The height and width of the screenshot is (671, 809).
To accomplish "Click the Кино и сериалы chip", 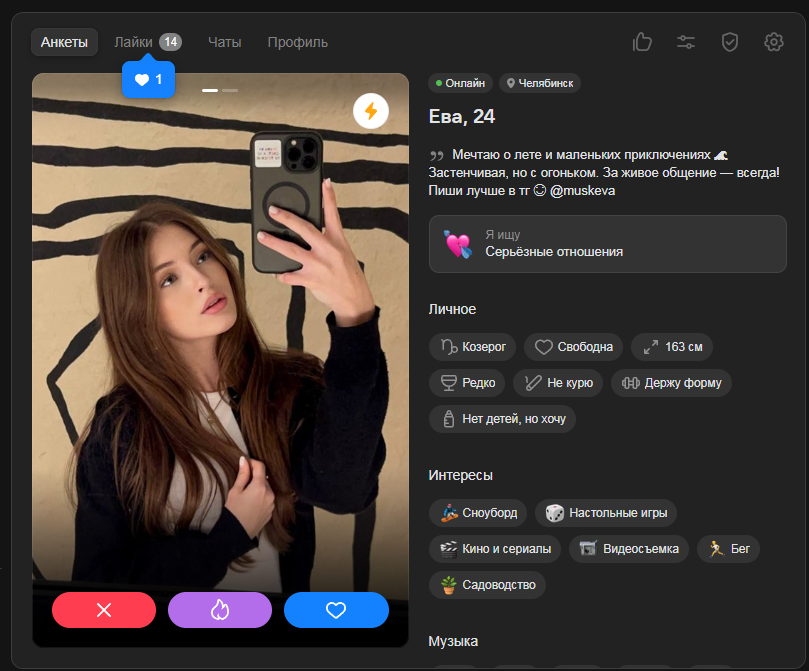I will click(x=495, y=549).
